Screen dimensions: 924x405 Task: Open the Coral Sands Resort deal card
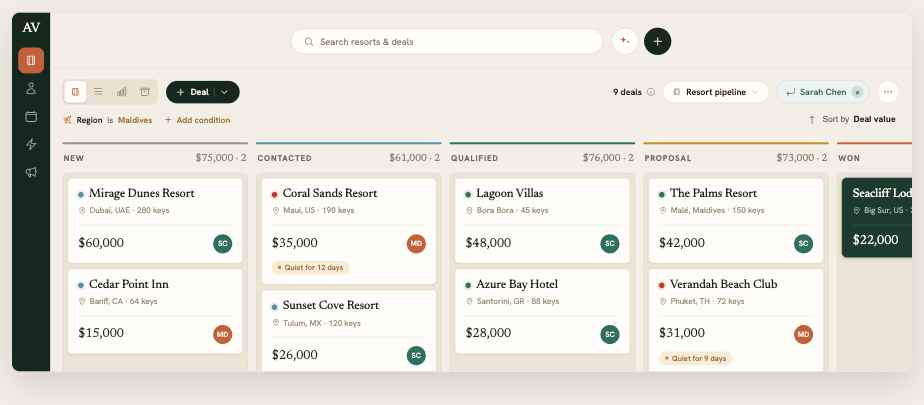349,231
